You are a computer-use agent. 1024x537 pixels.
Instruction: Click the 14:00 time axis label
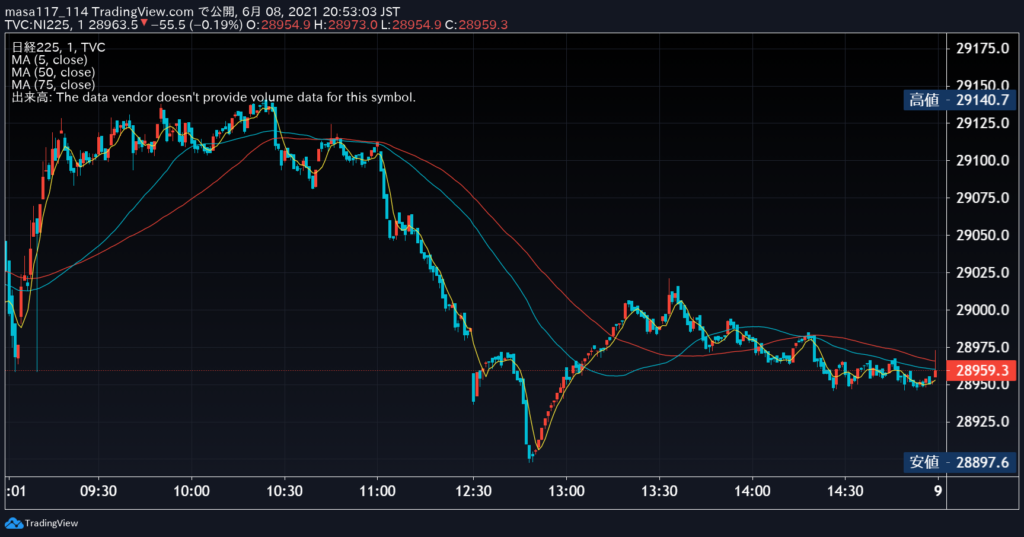coord(752,491)
